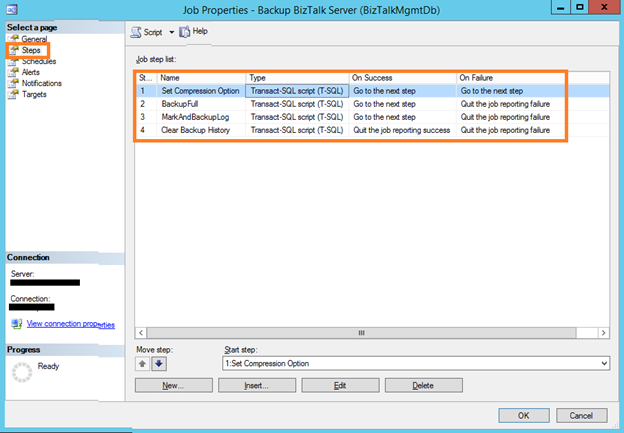The height and width of the screenshot is (433, 624).
Task: Delete the selected step
Action: coord(423,385)
